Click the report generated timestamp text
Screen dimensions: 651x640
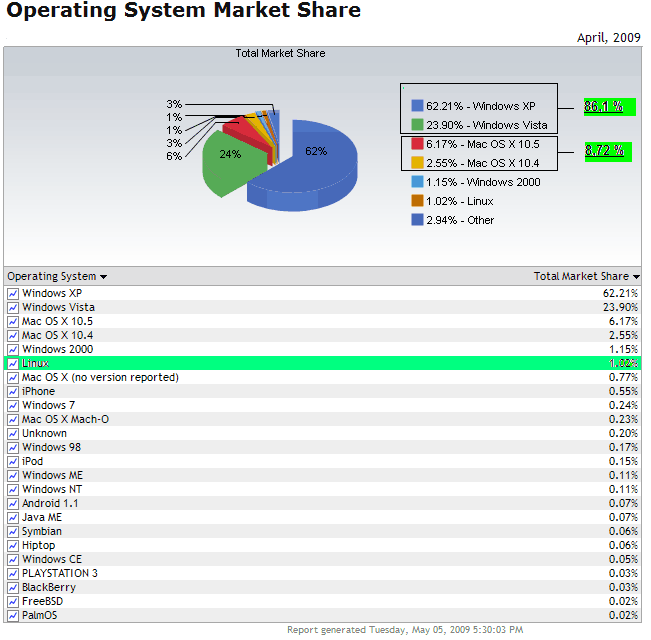[x=405, y=630]
